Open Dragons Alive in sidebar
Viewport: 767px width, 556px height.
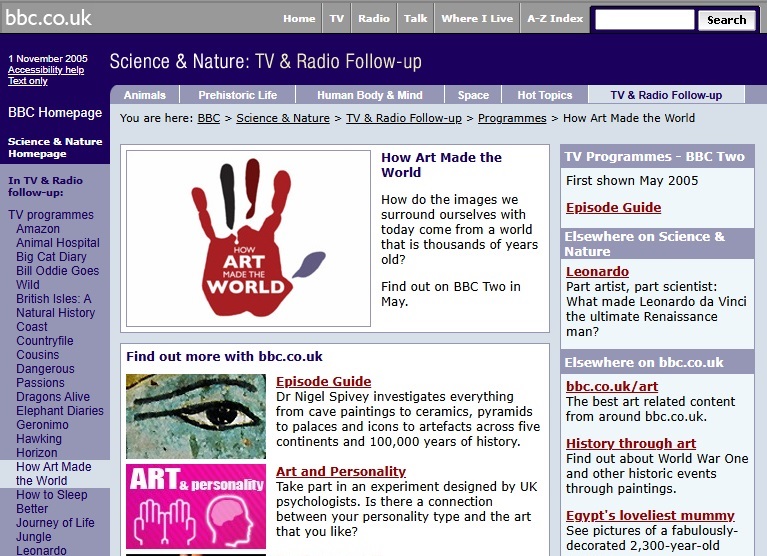[x=53, y=397]
